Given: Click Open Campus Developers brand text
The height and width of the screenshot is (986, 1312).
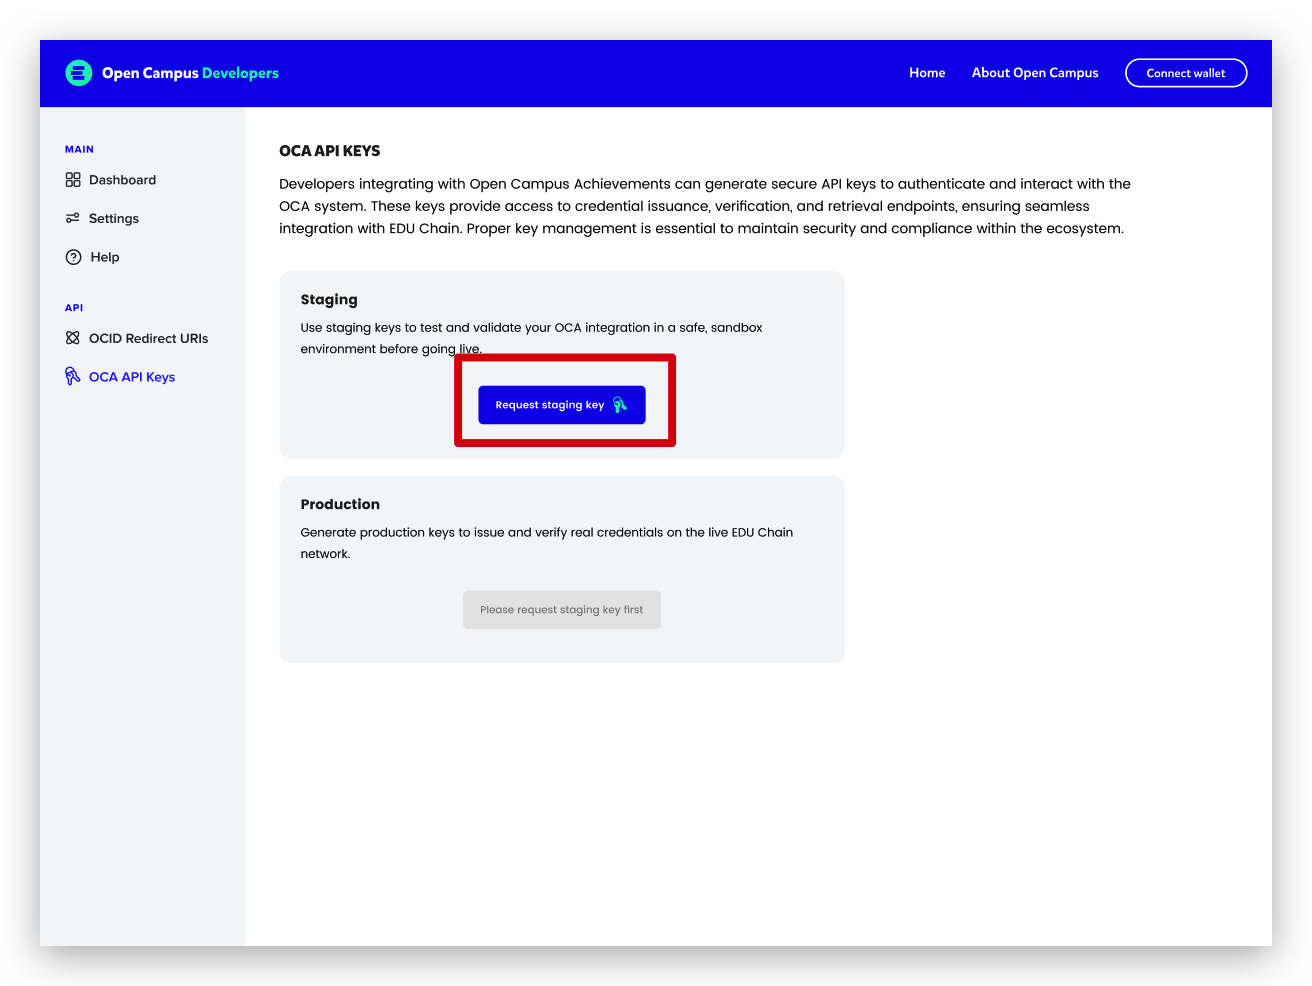Looking at the screenshot, I should point(190,73).
